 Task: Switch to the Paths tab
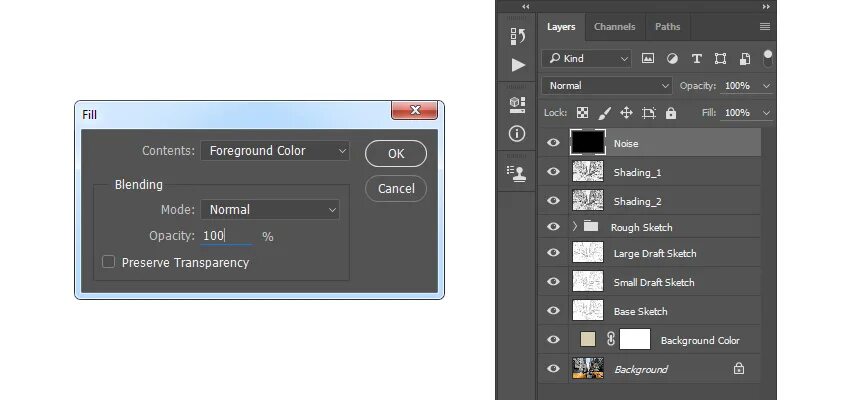click(x=667, y=27)
